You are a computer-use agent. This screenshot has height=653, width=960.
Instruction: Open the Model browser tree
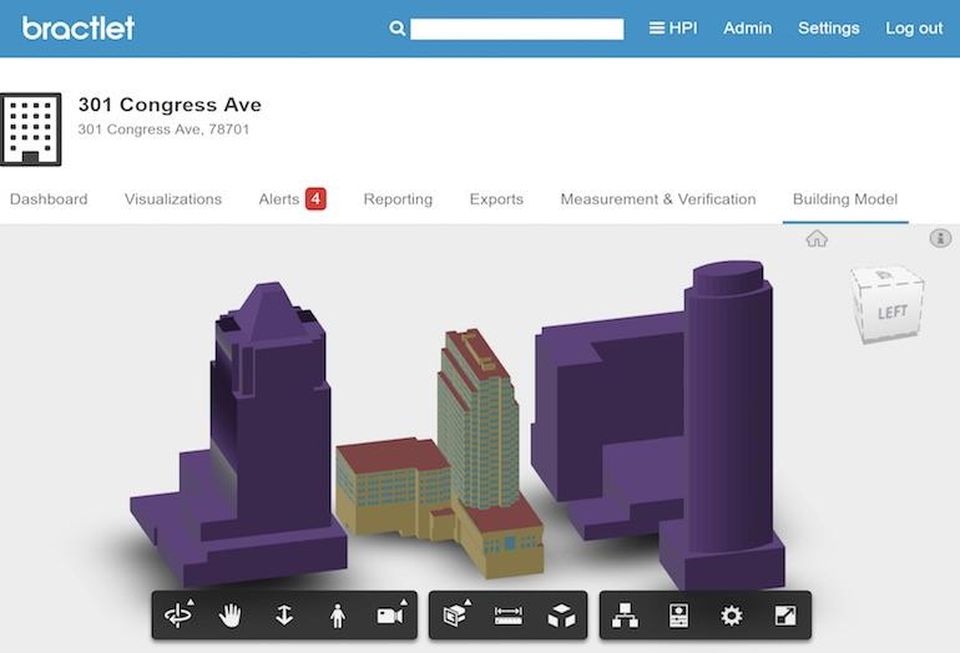tap(625, 616)
